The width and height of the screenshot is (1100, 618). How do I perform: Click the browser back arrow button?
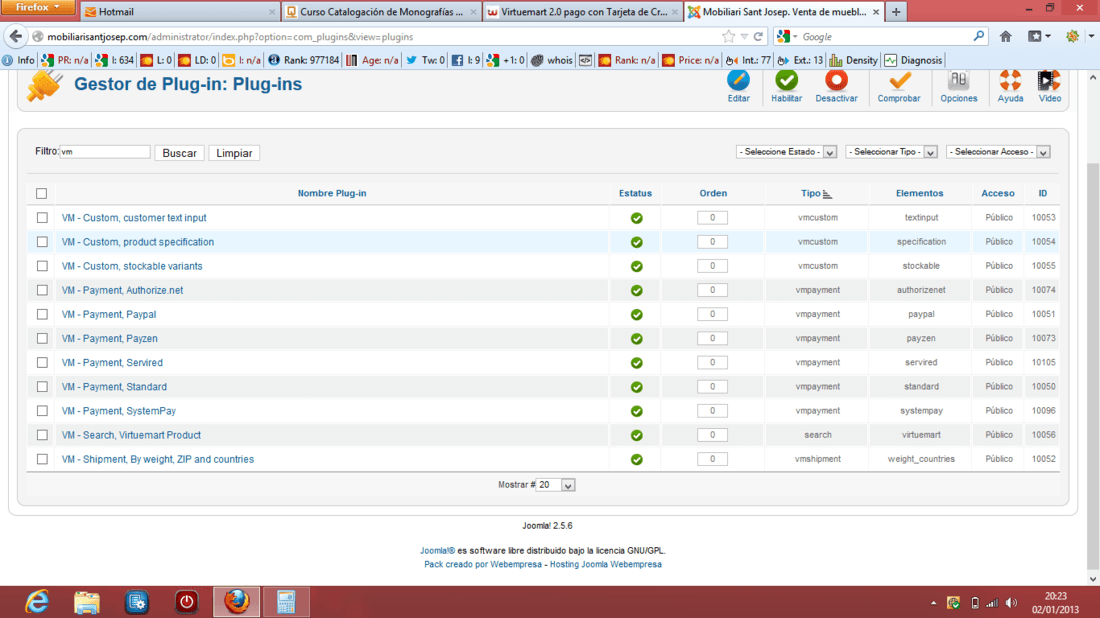(15, 36)
